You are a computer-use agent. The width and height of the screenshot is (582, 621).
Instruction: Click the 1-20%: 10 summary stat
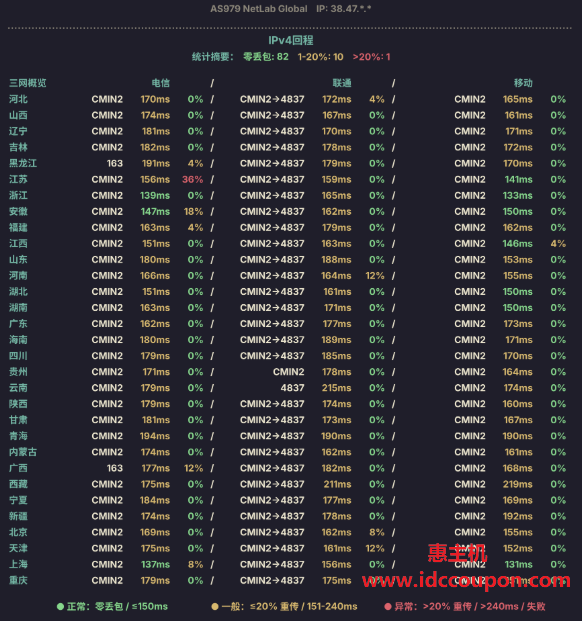[320, 57]
